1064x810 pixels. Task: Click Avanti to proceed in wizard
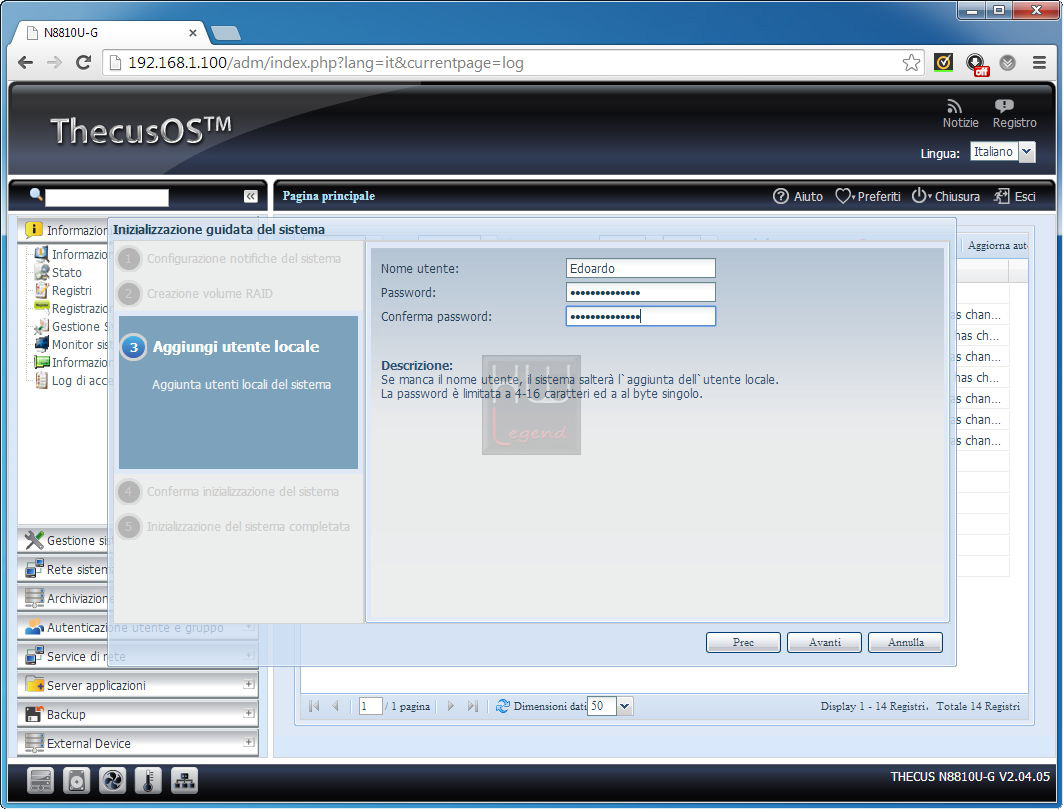[x=824, y=642]
